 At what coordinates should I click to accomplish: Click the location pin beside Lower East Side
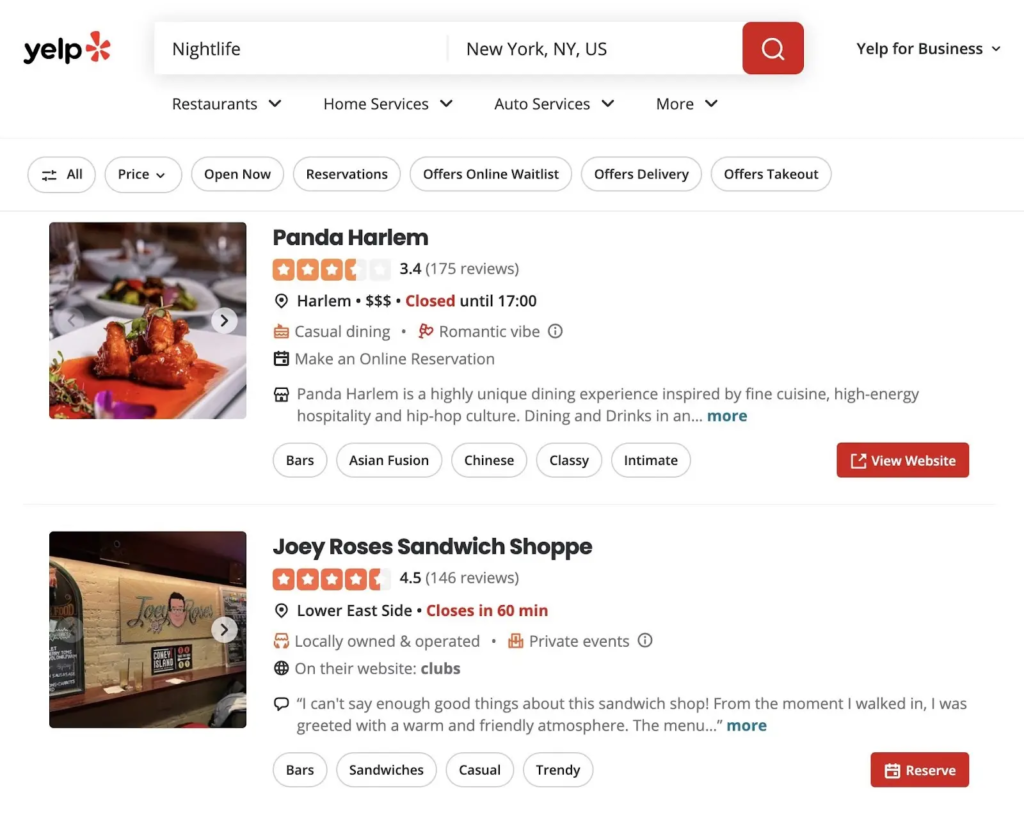pos(281,611)
